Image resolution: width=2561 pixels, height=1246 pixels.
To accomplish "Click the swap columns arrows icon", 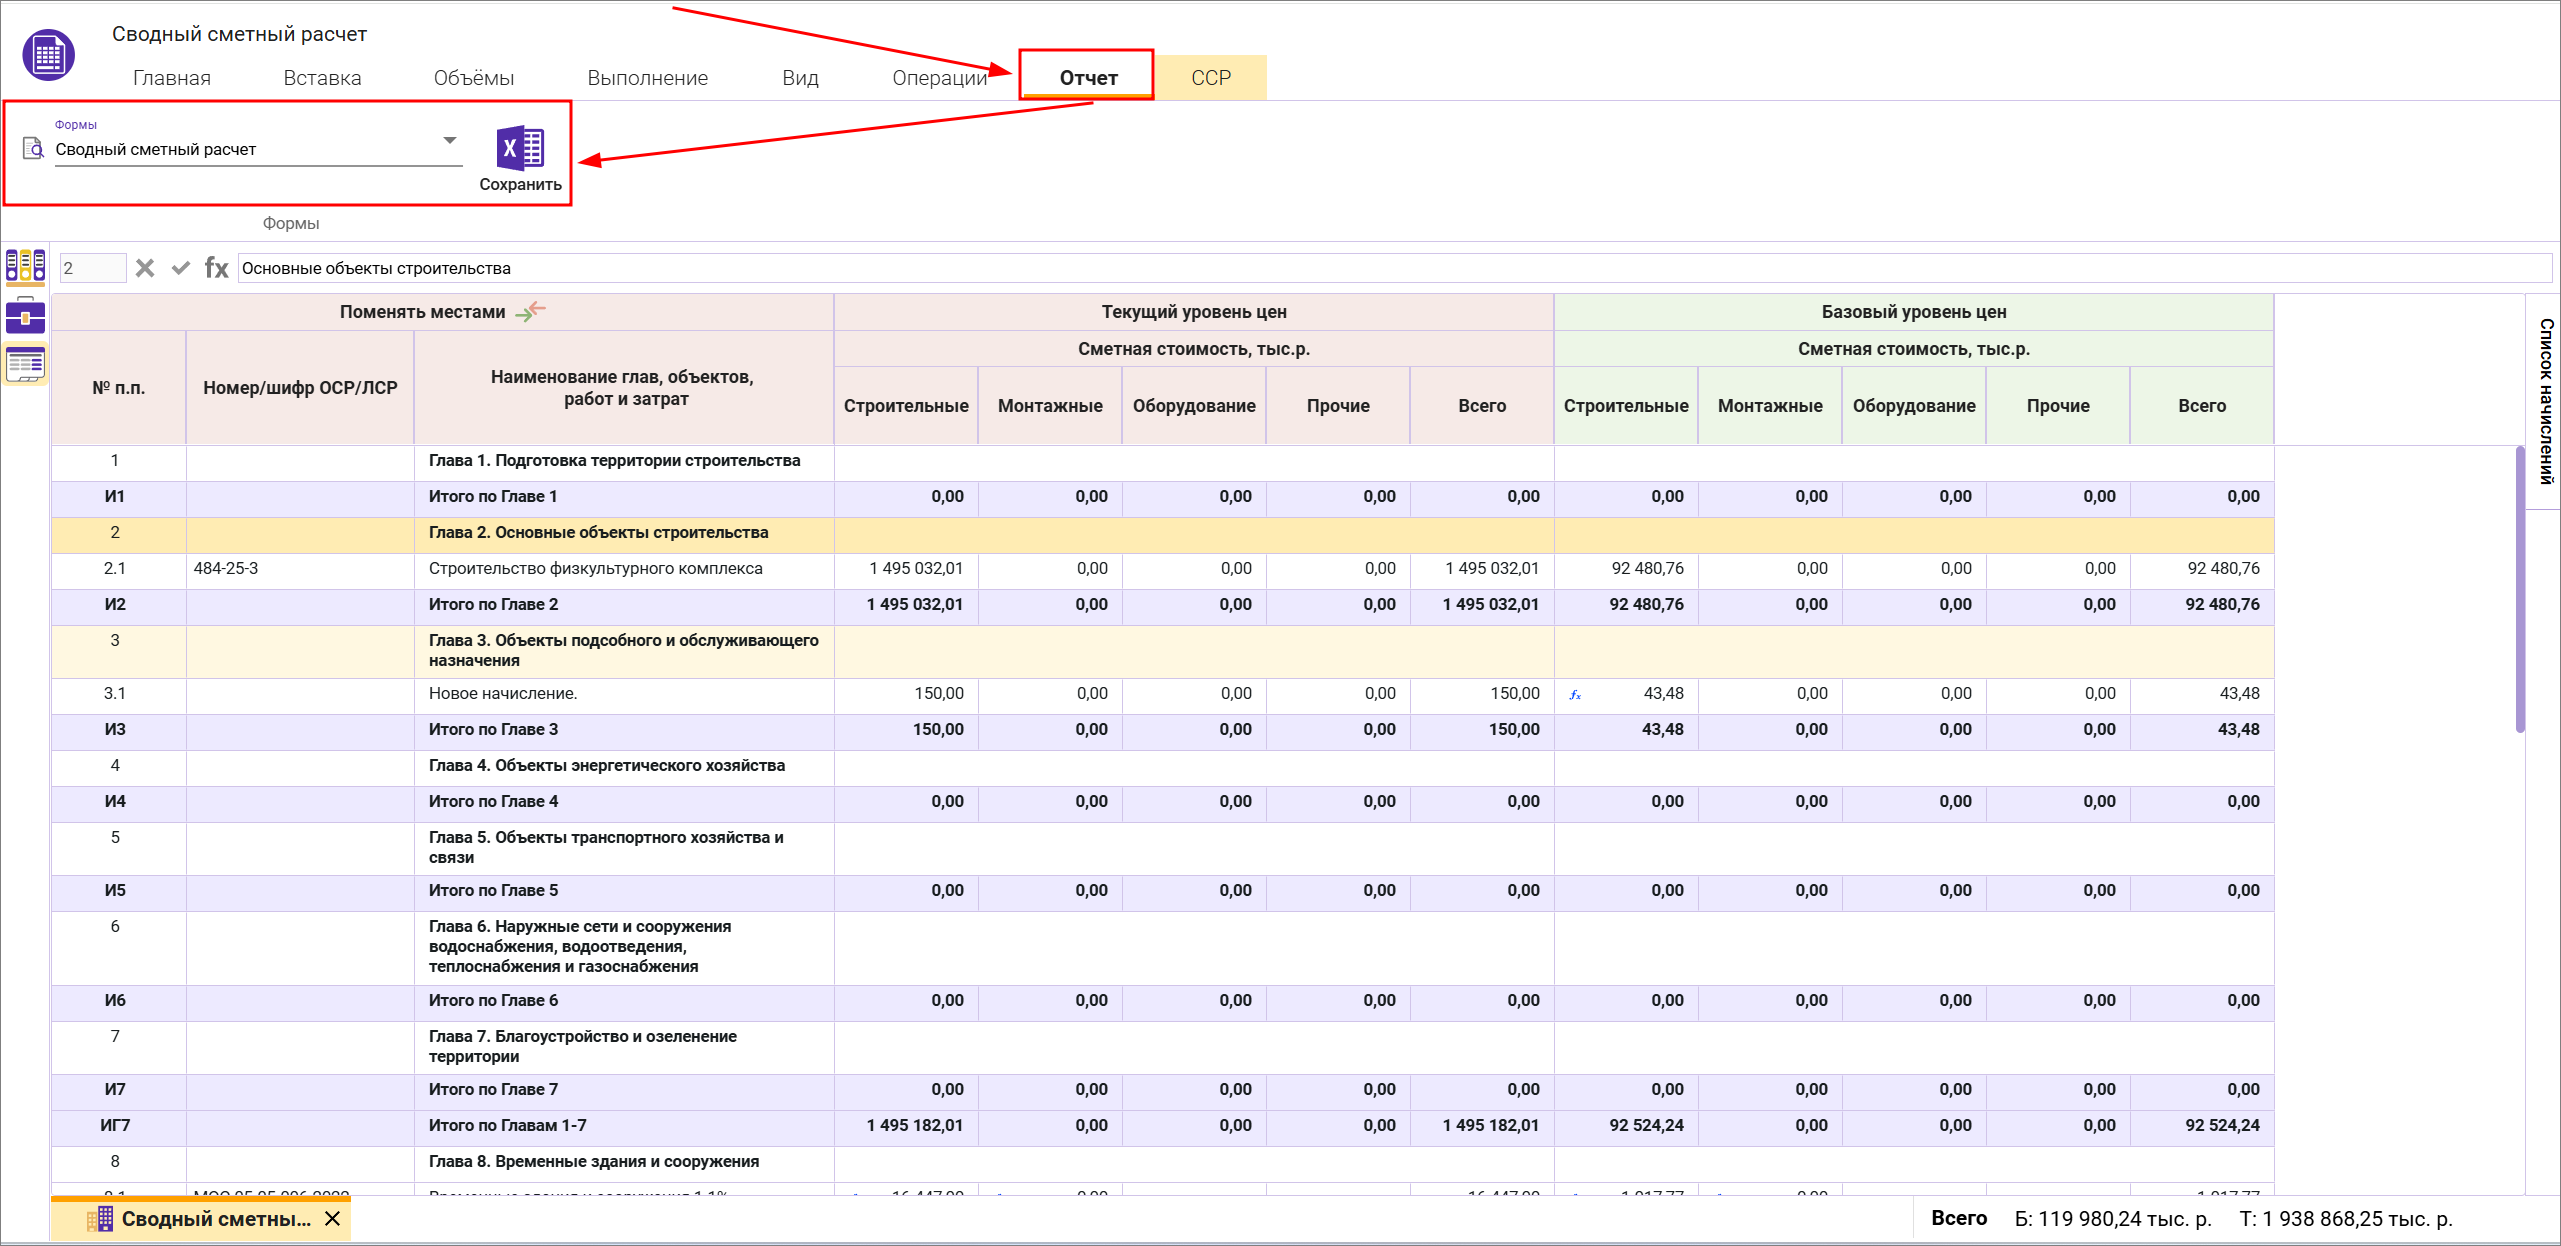I will click(531, 311).
